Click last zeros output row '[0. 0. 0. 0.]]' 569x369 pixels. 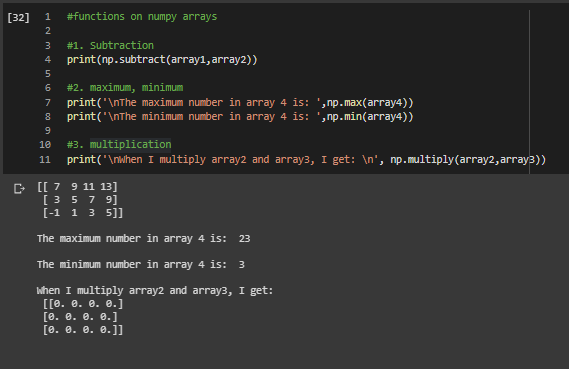(x=83, y=330)
